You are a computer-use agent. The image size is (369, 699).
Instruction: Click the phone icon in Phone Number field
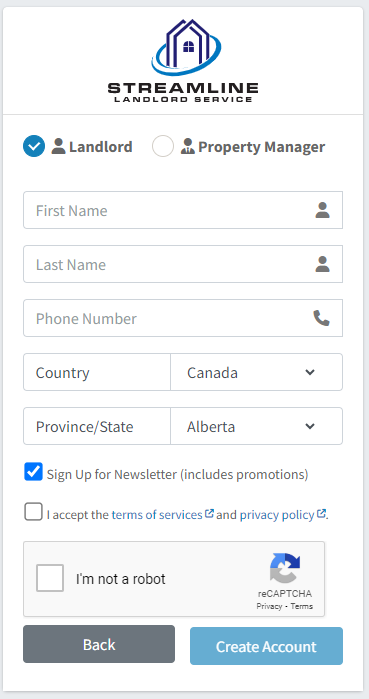coord(321,318)
